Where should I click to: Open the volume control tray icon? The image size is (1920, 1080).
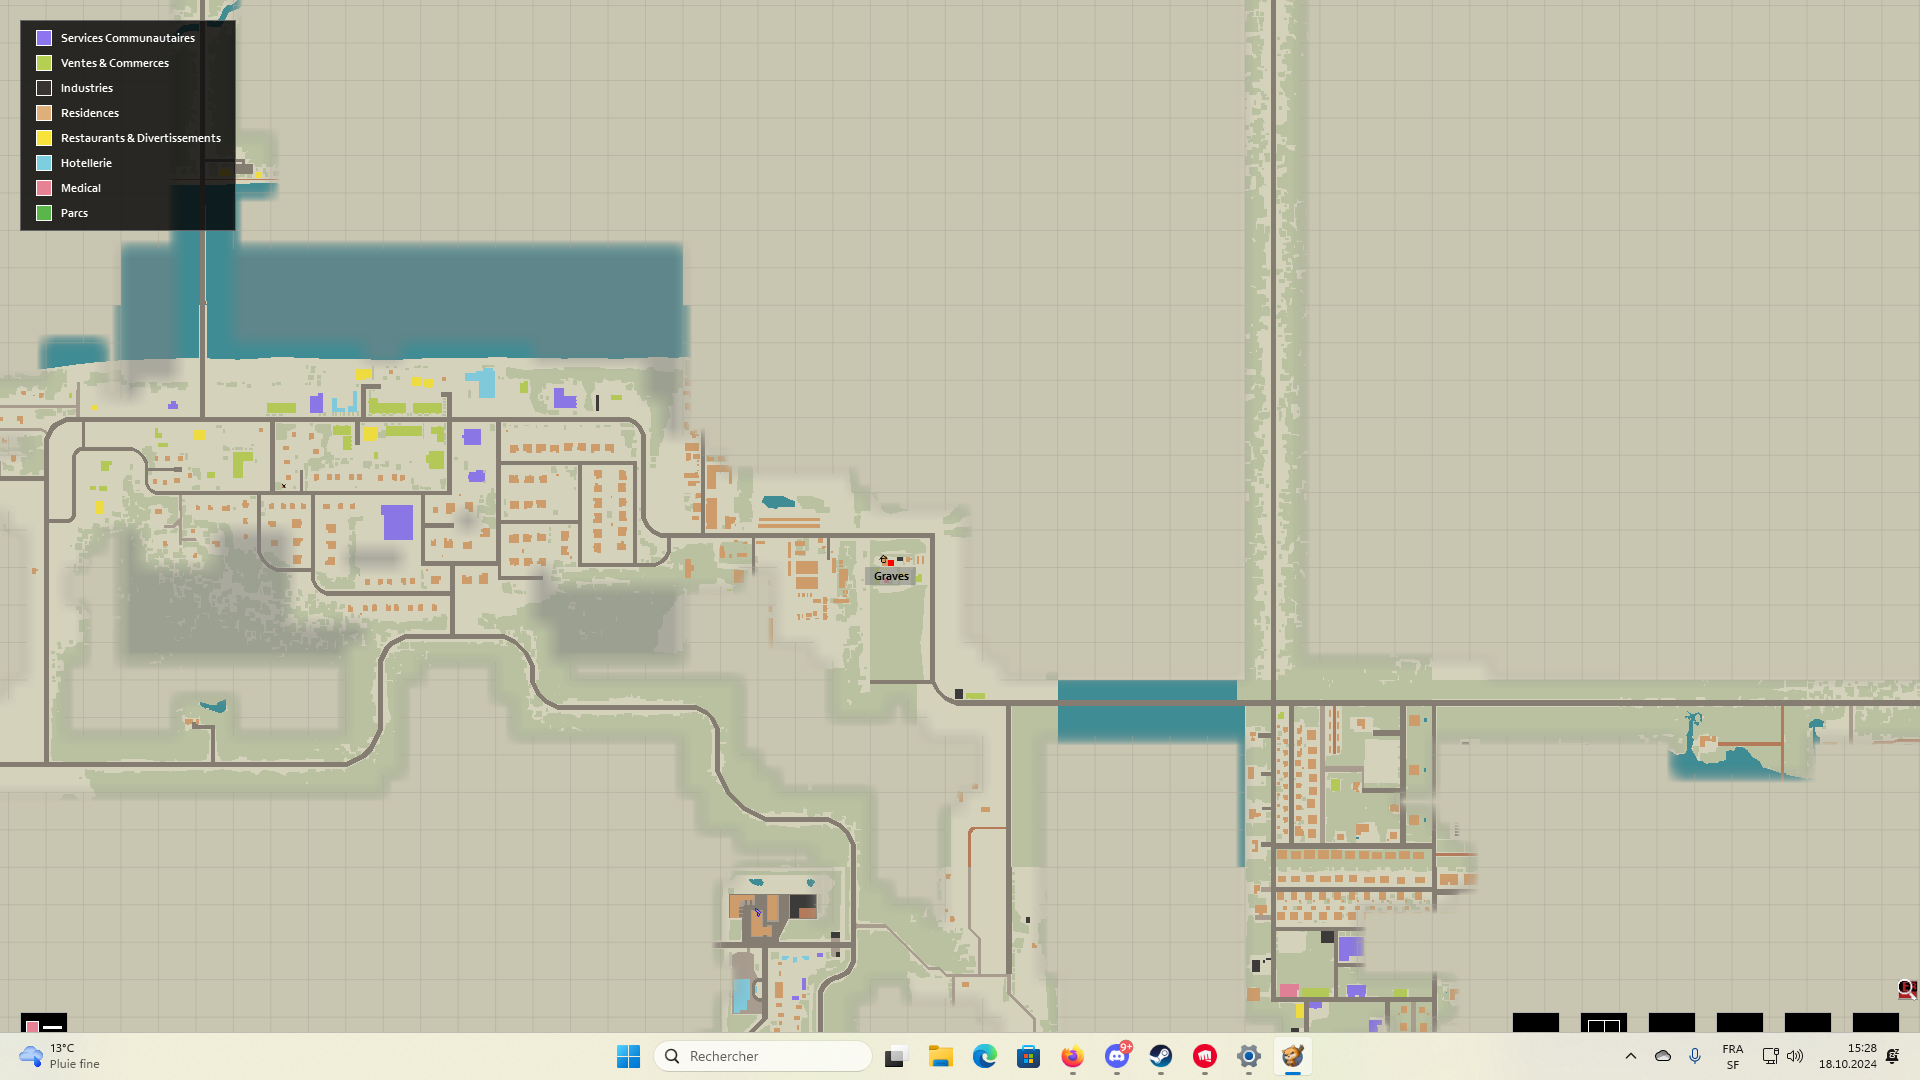(1795, 1056)
